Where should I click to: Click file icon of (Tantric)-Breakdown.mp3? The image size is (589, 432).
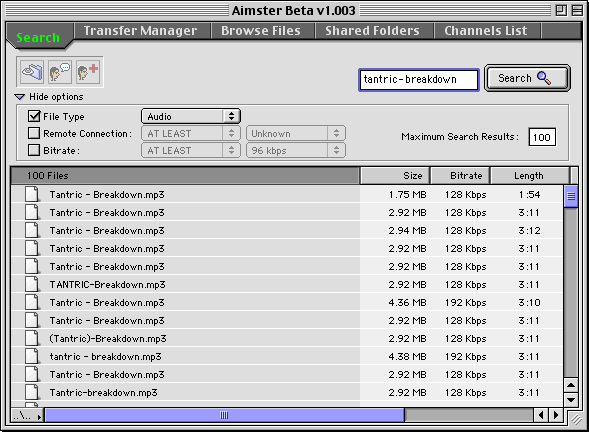coord(32,338)
